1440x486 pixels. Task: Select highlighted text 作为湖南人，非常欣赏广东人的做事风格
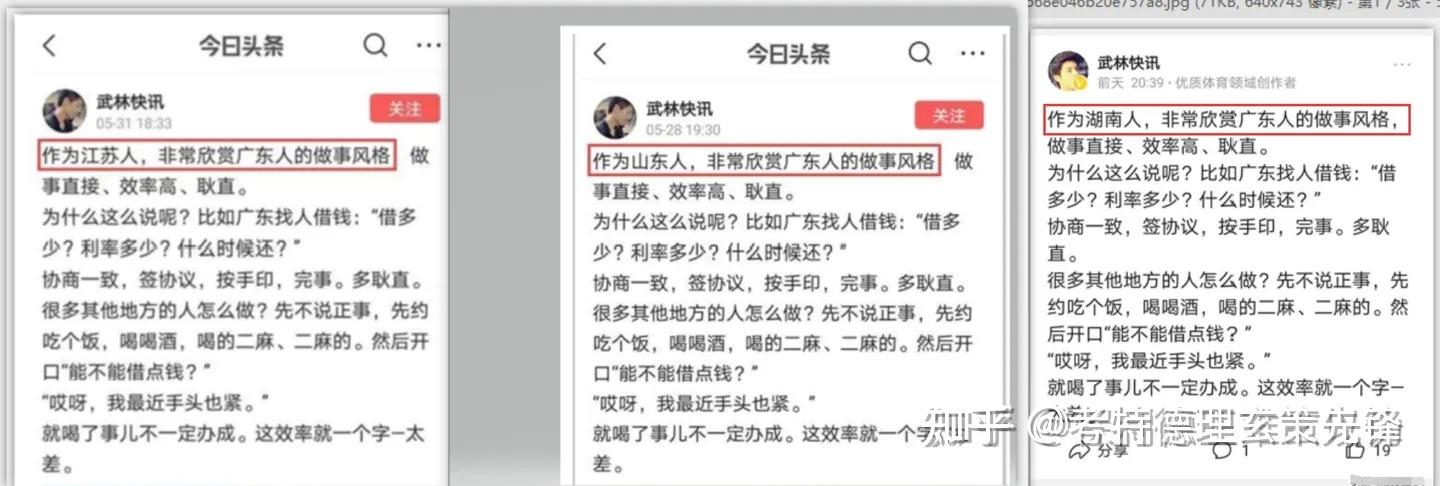coord(1230,120)
